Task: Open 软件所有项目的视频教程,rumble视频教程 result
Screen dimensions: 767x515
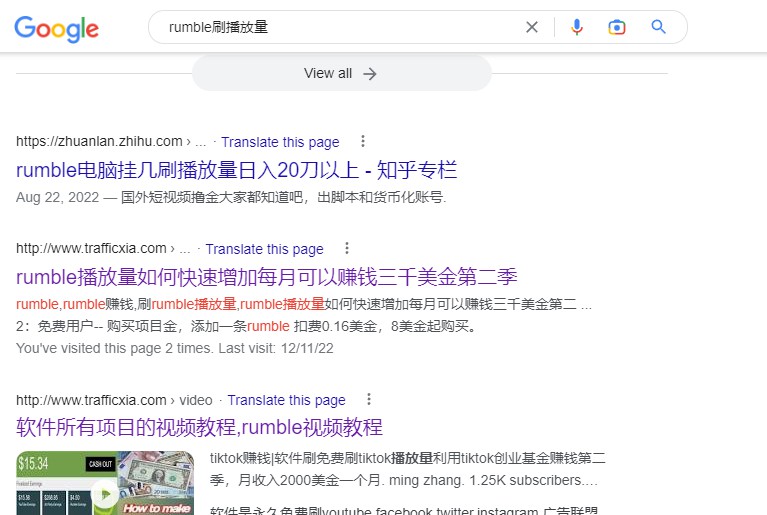Action: coord(200,427)
